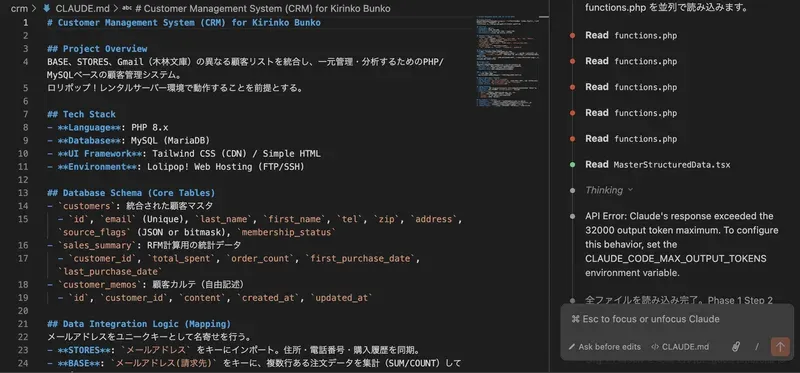Toggle the CLAUDE.md context file chip
This screenshot has width=800, height=373.
point(680,347)
